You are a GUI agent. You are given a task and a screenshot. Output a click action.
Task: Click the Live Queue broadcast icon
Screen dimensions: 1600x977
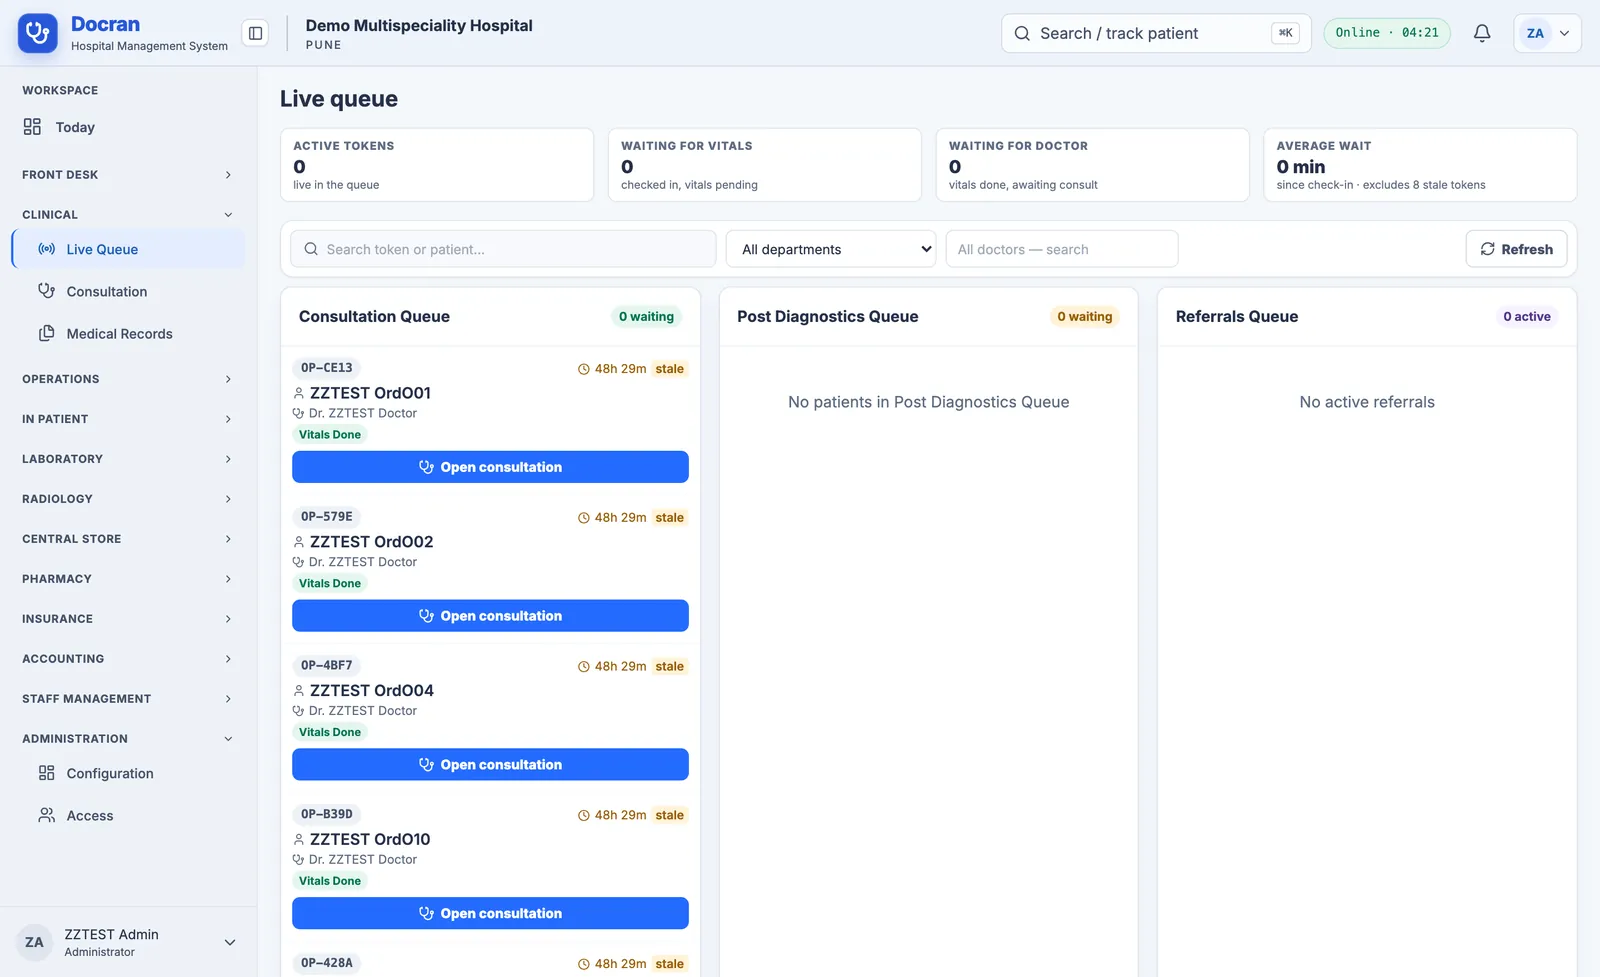46,249
